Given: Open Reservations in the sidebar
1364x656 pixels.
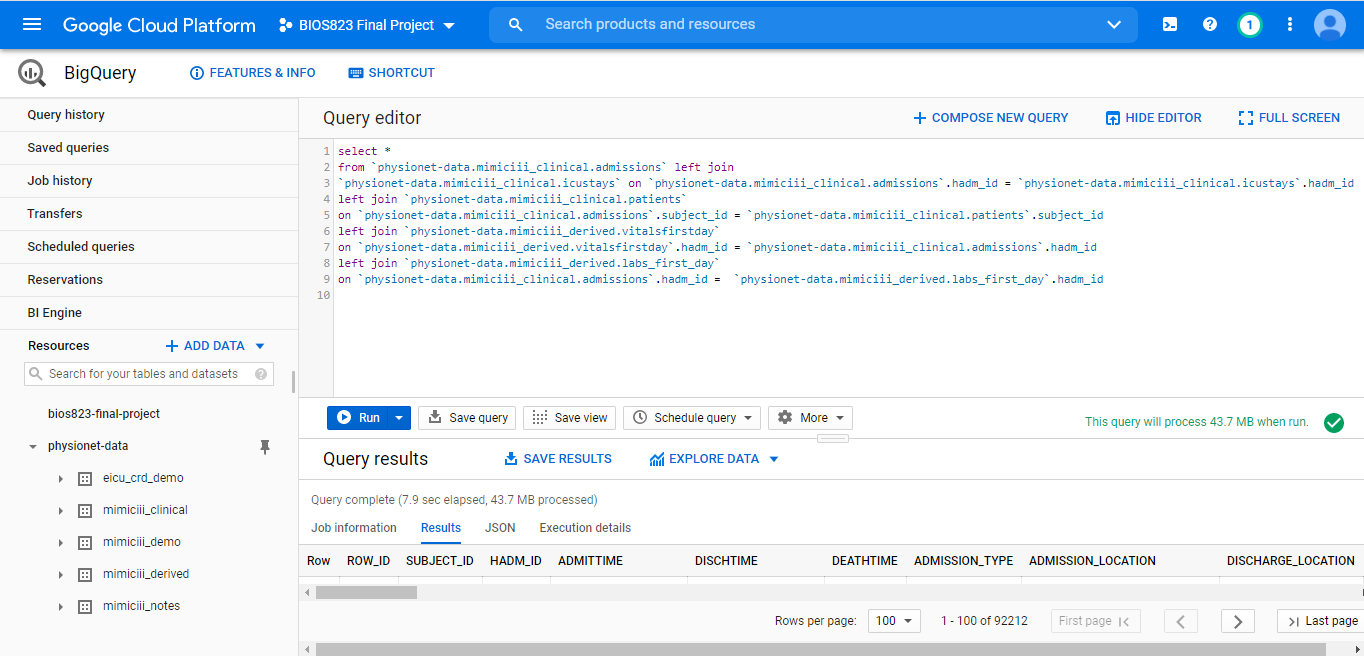Looking at the screenshot, I should tap(149, 280).
